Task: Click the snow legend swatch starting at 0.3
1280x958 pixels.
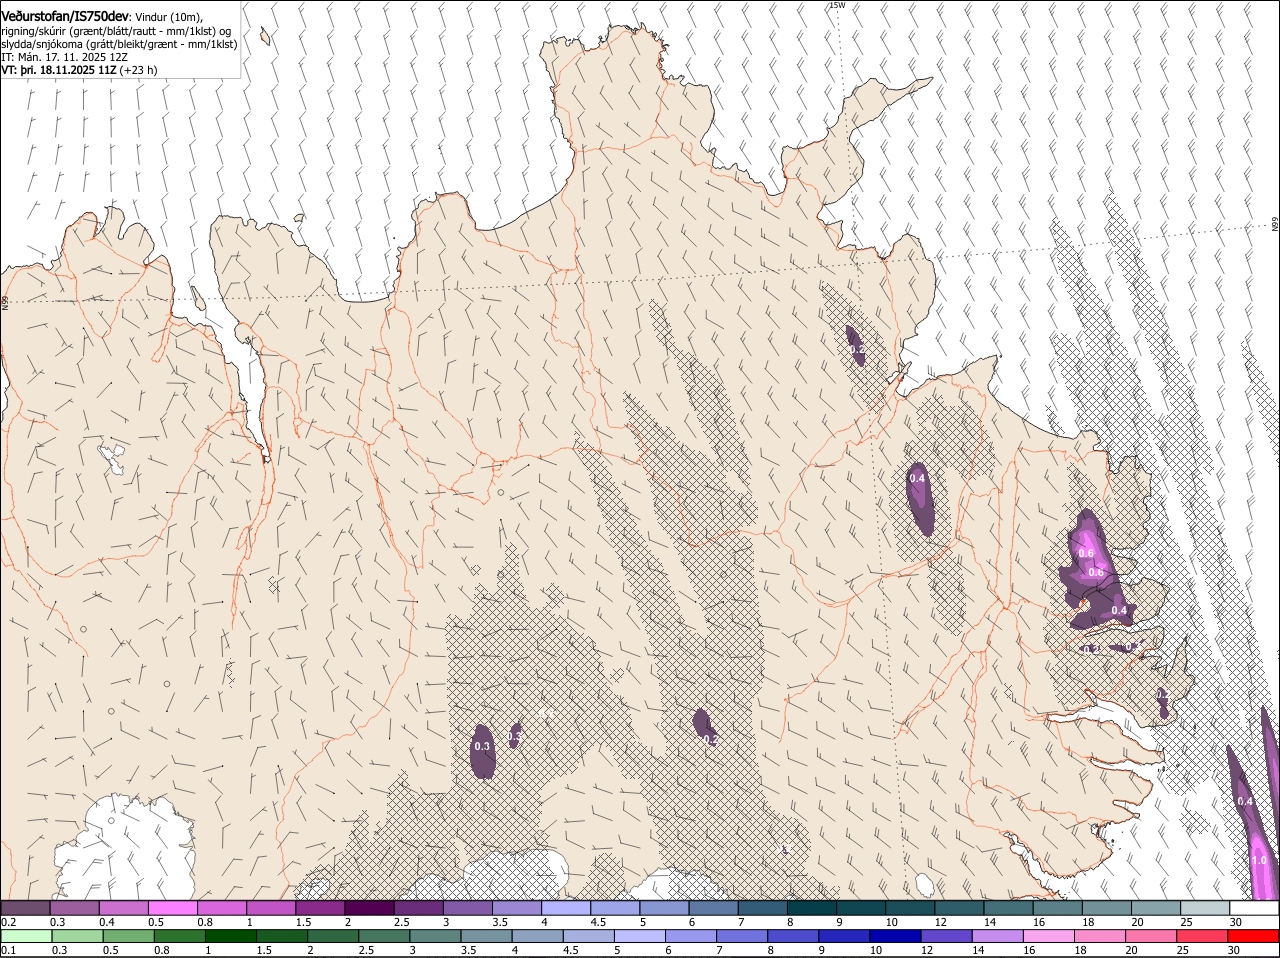Action: click(x=74, y=907)
